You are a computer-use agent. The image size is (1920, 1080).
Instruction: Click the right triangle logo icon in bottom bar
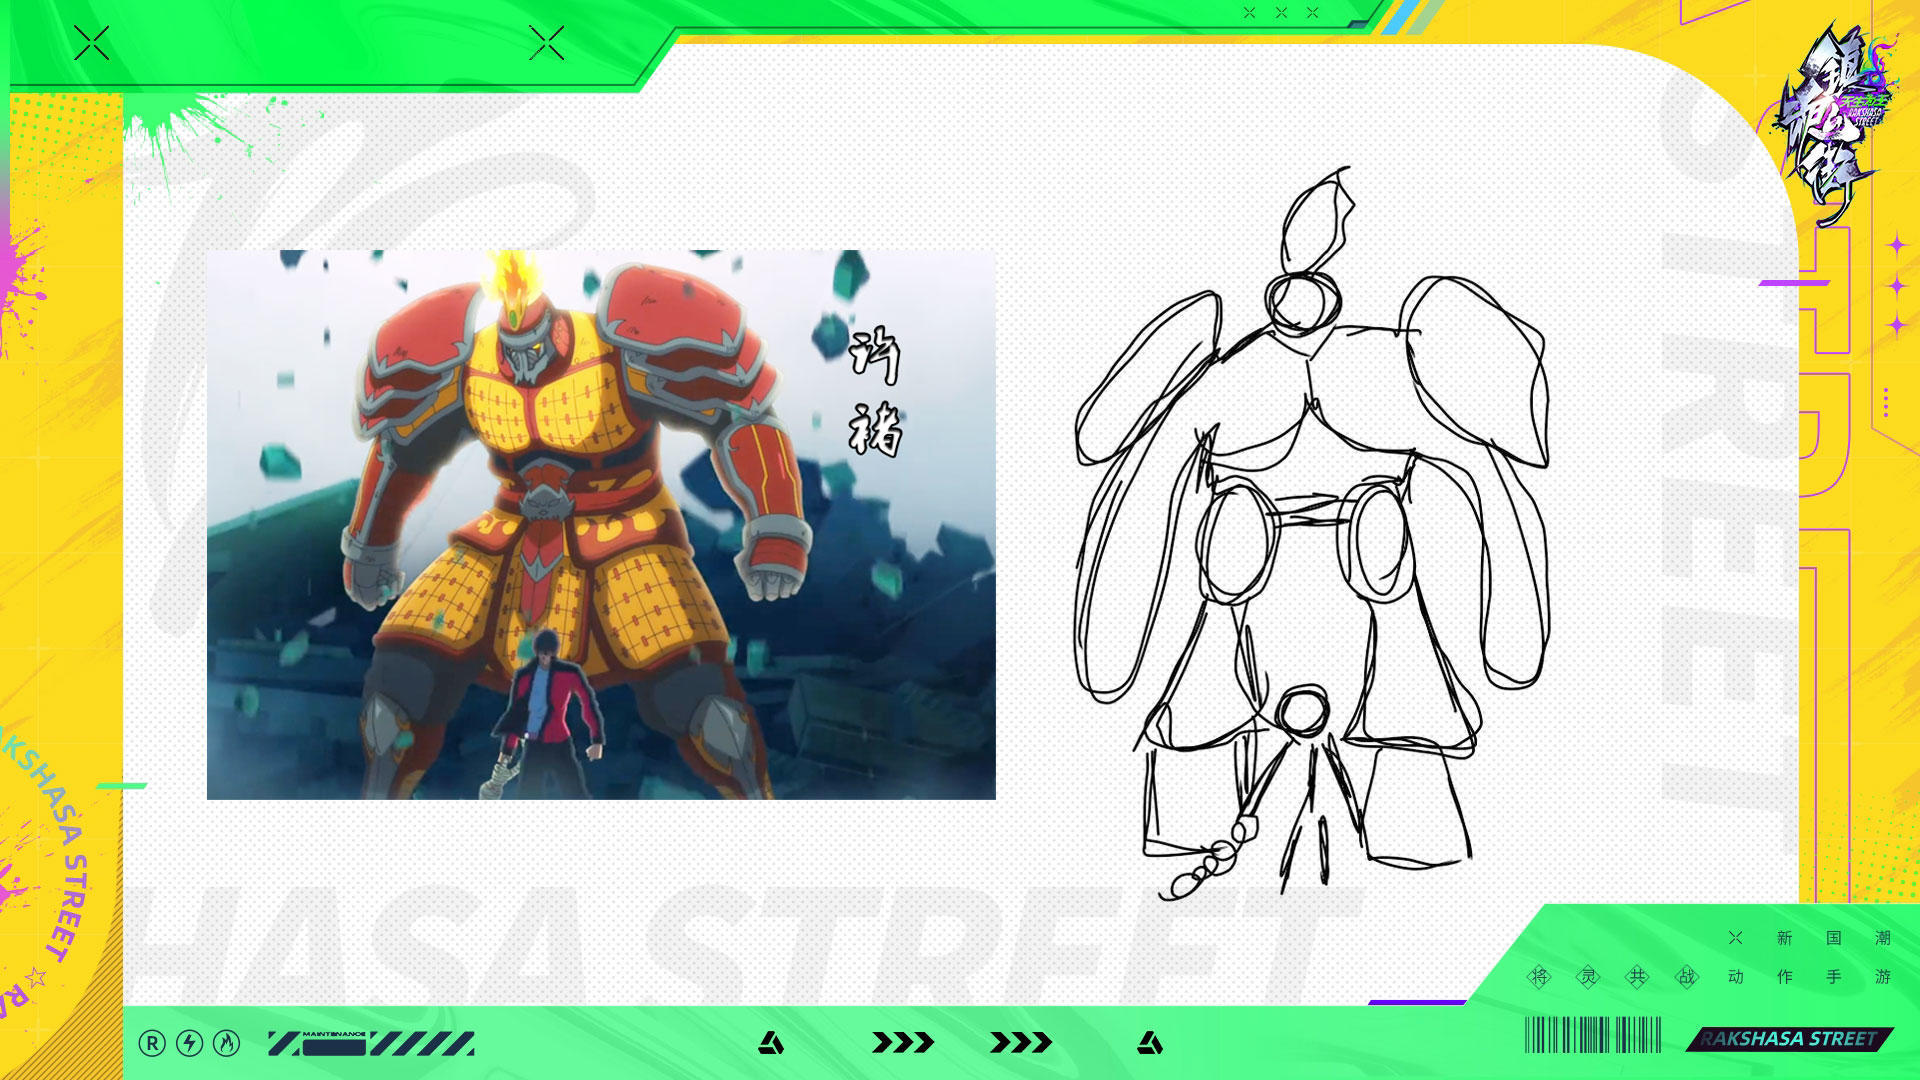[x=1150, y=1044]
